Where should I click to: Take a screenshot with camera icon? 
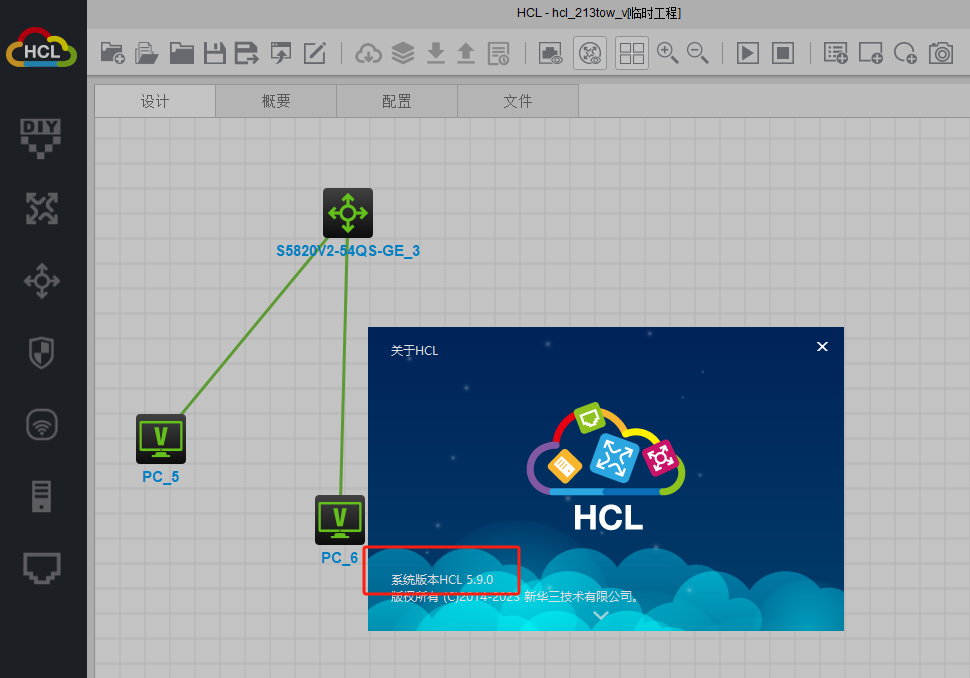pyautogui.click(x=941, y=53)
